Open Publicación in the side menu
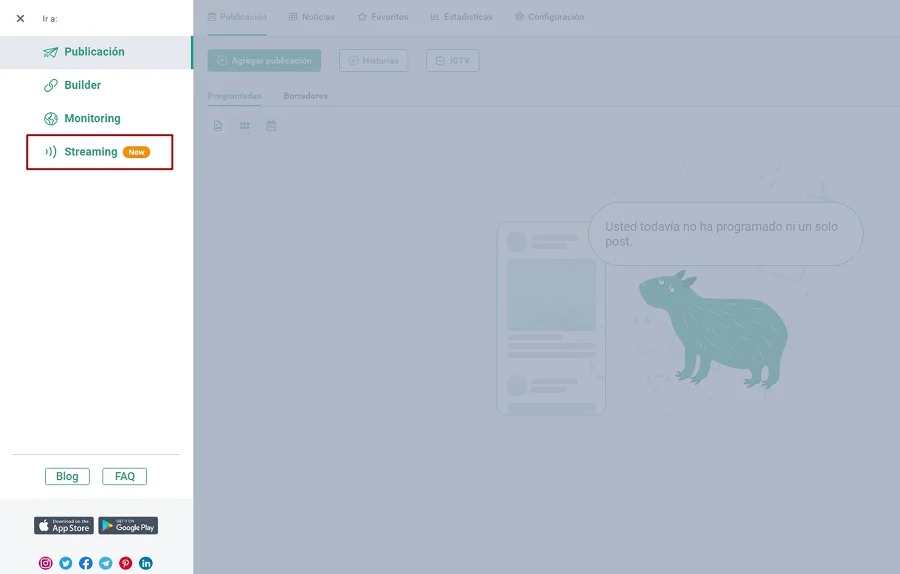900x574 pixels. point(94,52)
